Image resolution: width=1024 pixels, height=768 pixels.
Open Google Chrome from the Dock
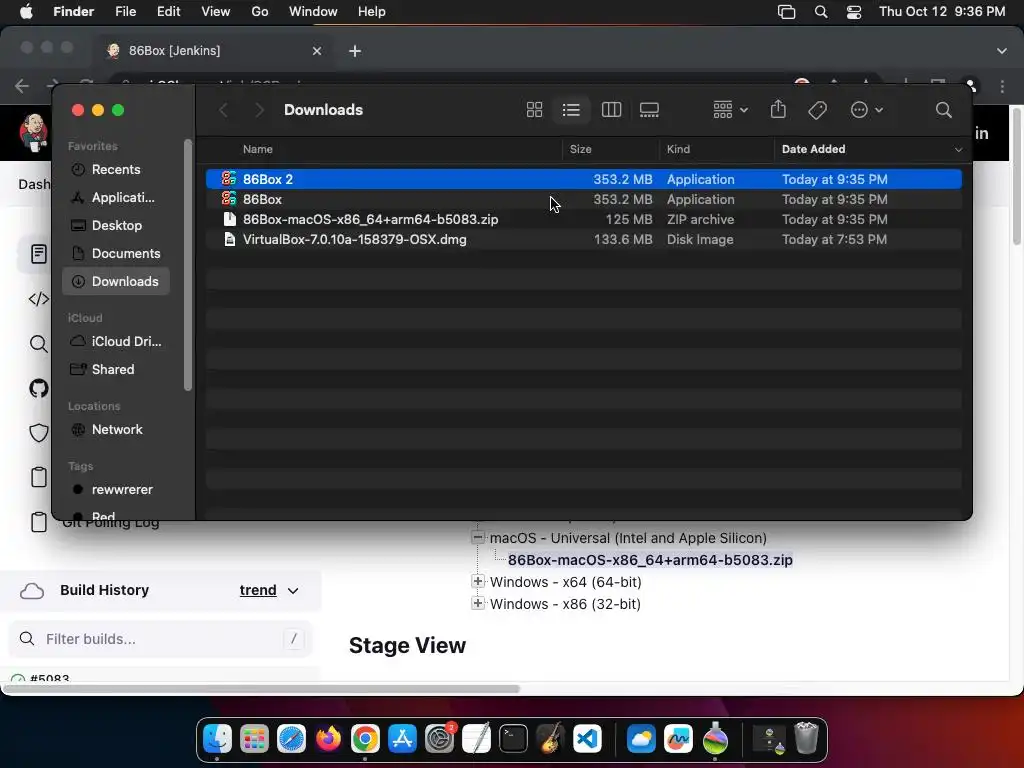[365, 739]
